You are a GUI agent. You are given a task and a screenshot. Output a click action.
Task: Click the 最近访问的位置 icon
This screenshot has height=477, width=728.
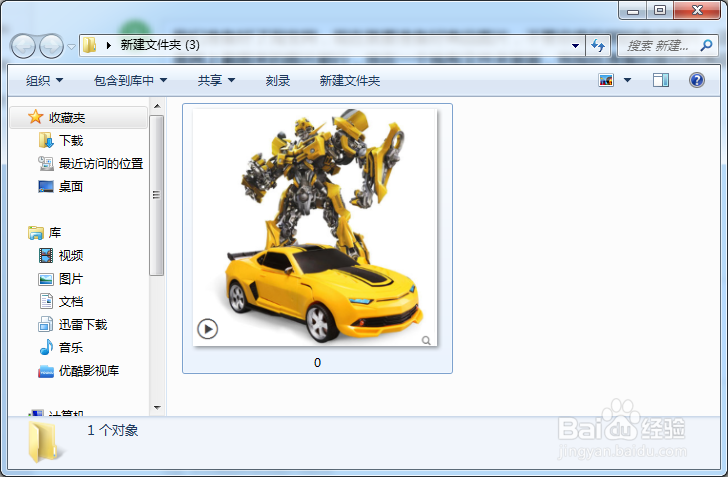point(46,163)
